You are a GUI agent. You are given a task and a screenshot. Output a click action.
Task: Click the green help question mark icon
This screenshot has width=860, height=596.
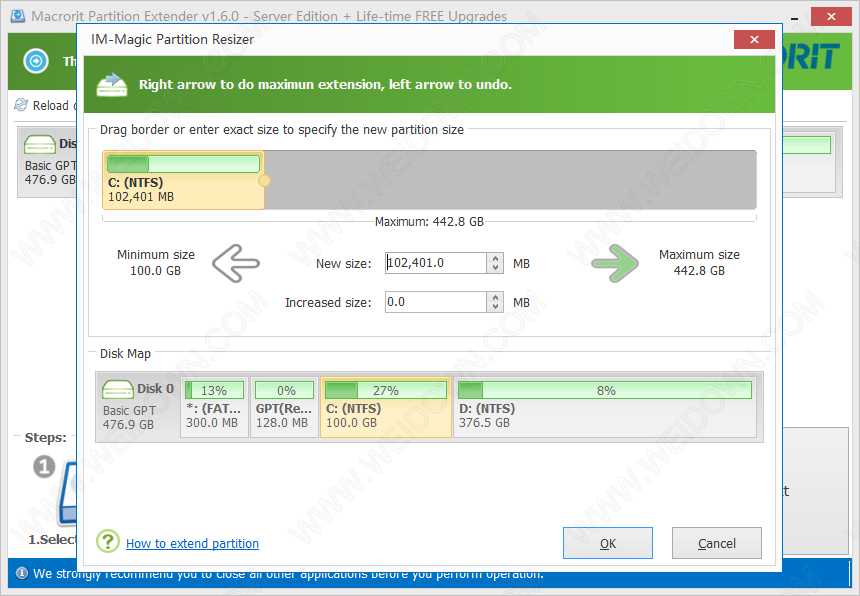pyautogui.click(x=108, y=542)
